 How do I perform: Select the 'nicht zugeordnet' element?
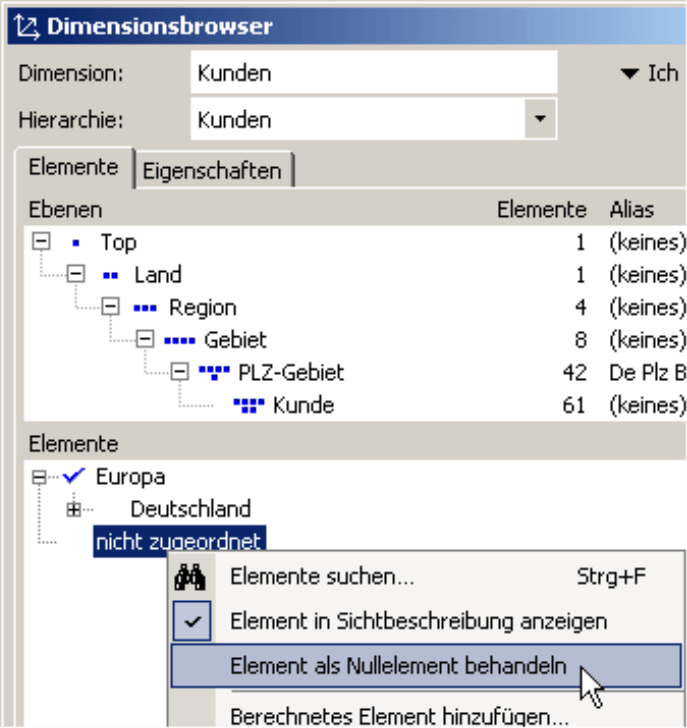tap(178, 542)
